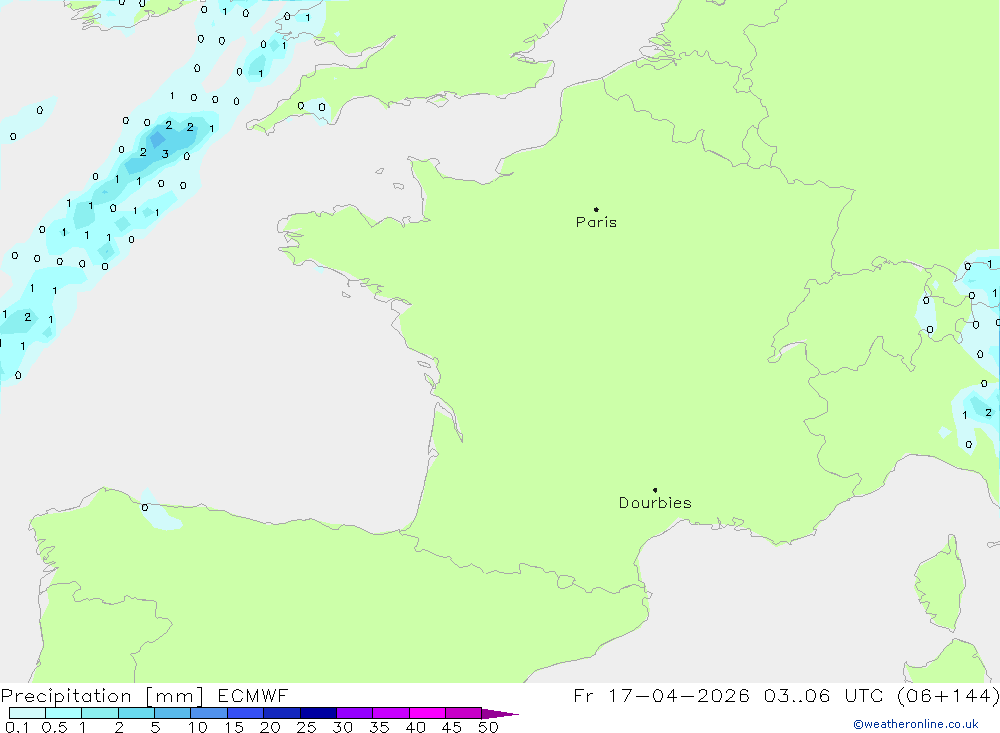Select the 35–40 mm legend swatch

[x=391, y=713]
